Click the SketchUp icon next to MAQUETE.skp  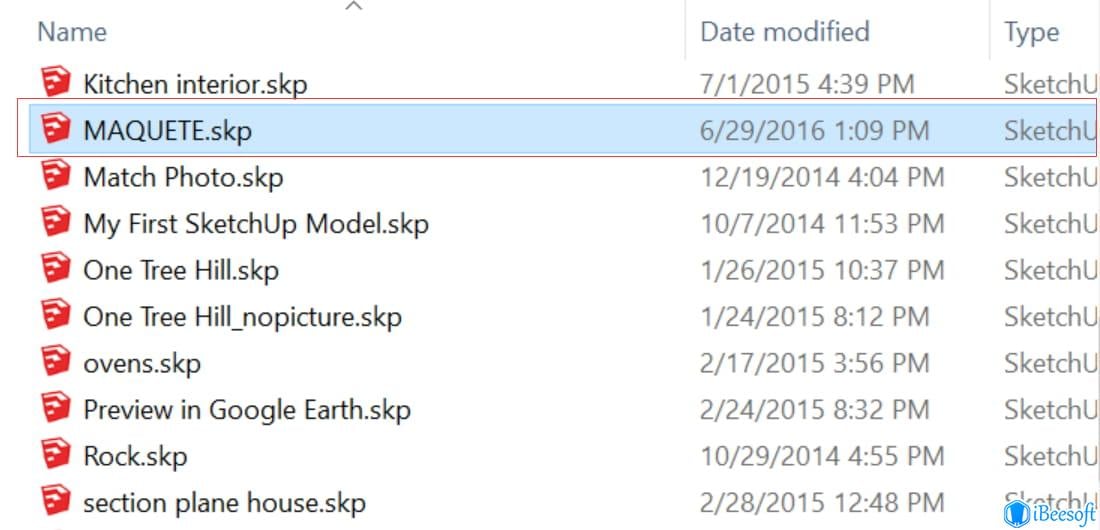click(x=55, y=128)
